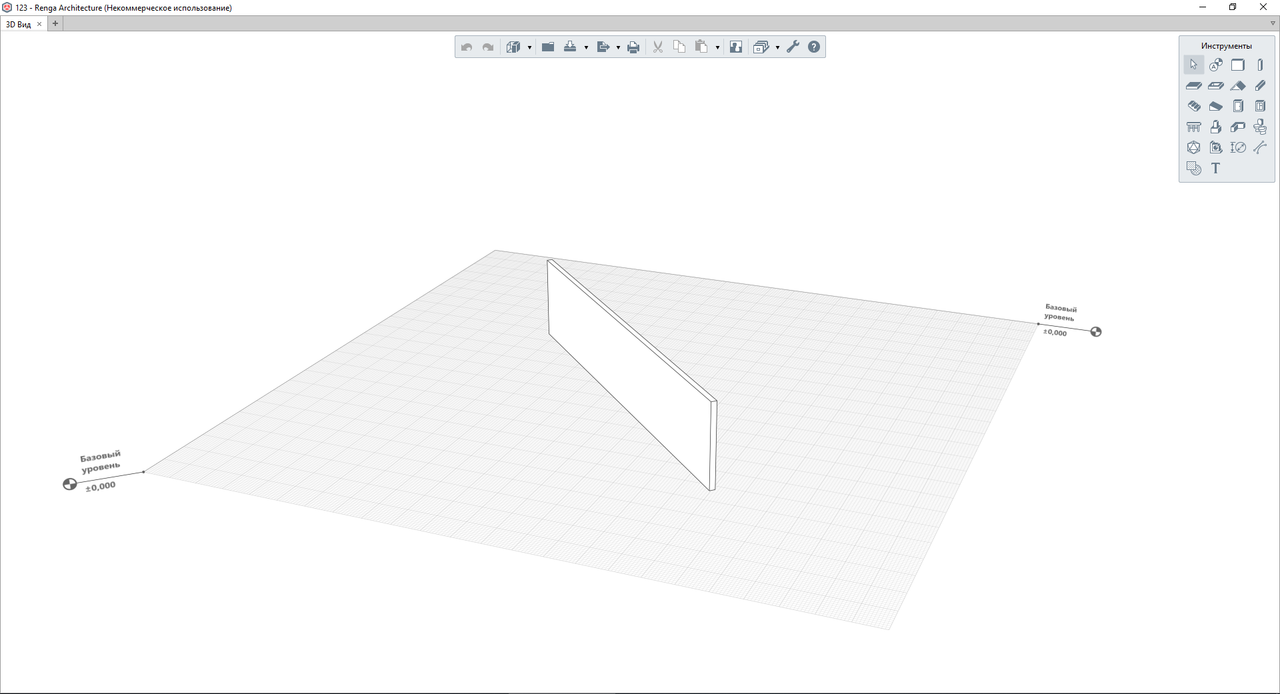Viewport: 1280px width, 694px height.
Task: Select the Column tool
Action: click(1260, 64)
